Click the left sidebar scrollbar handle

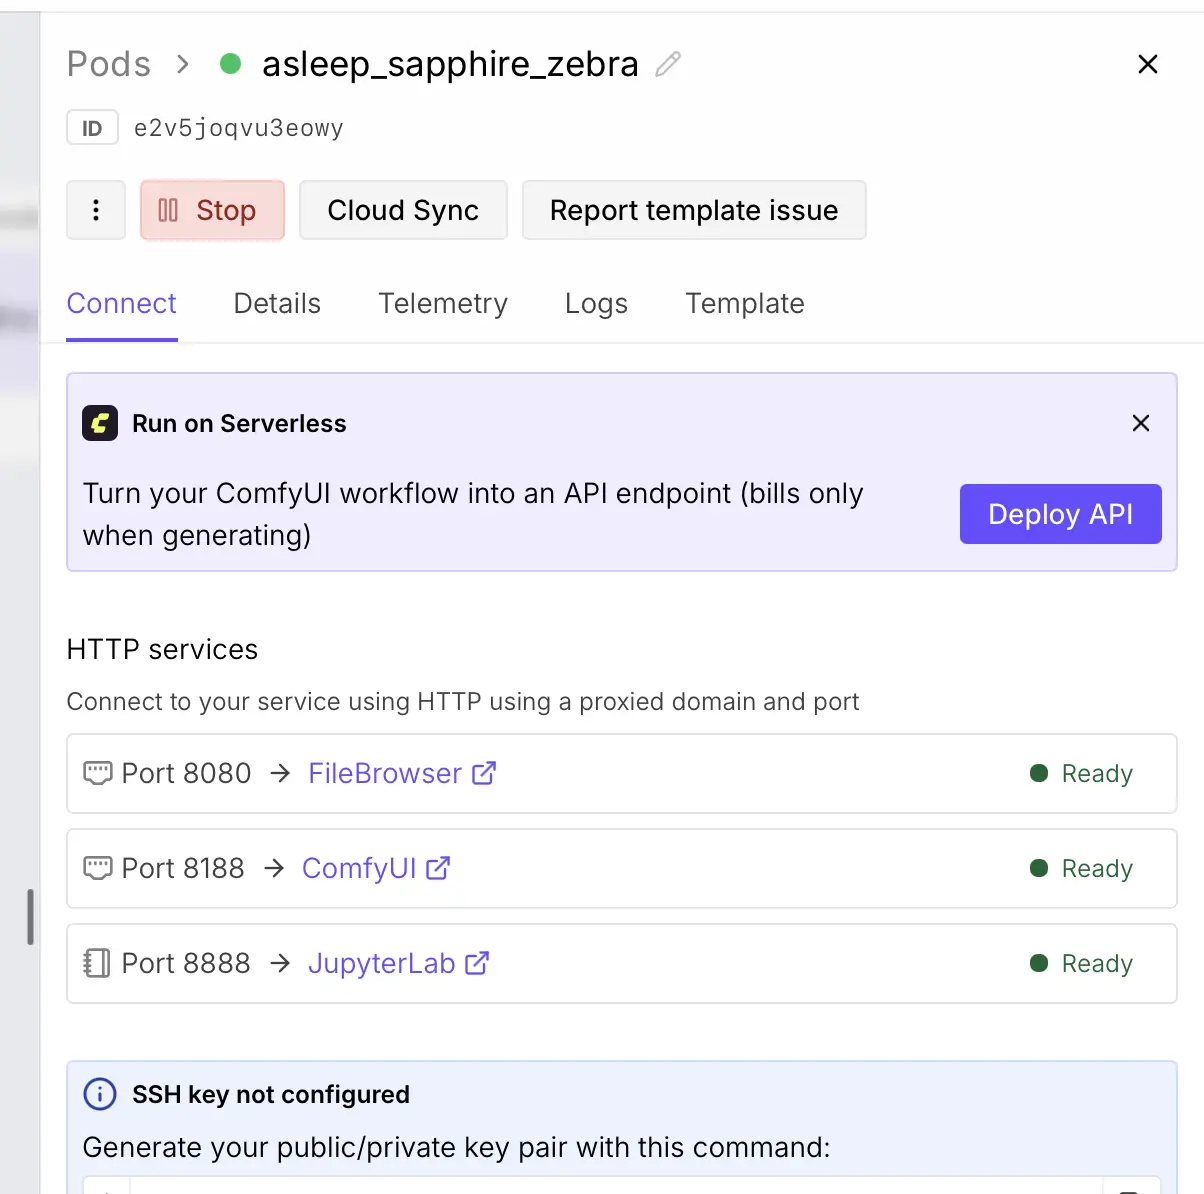(x=30, y=917)
